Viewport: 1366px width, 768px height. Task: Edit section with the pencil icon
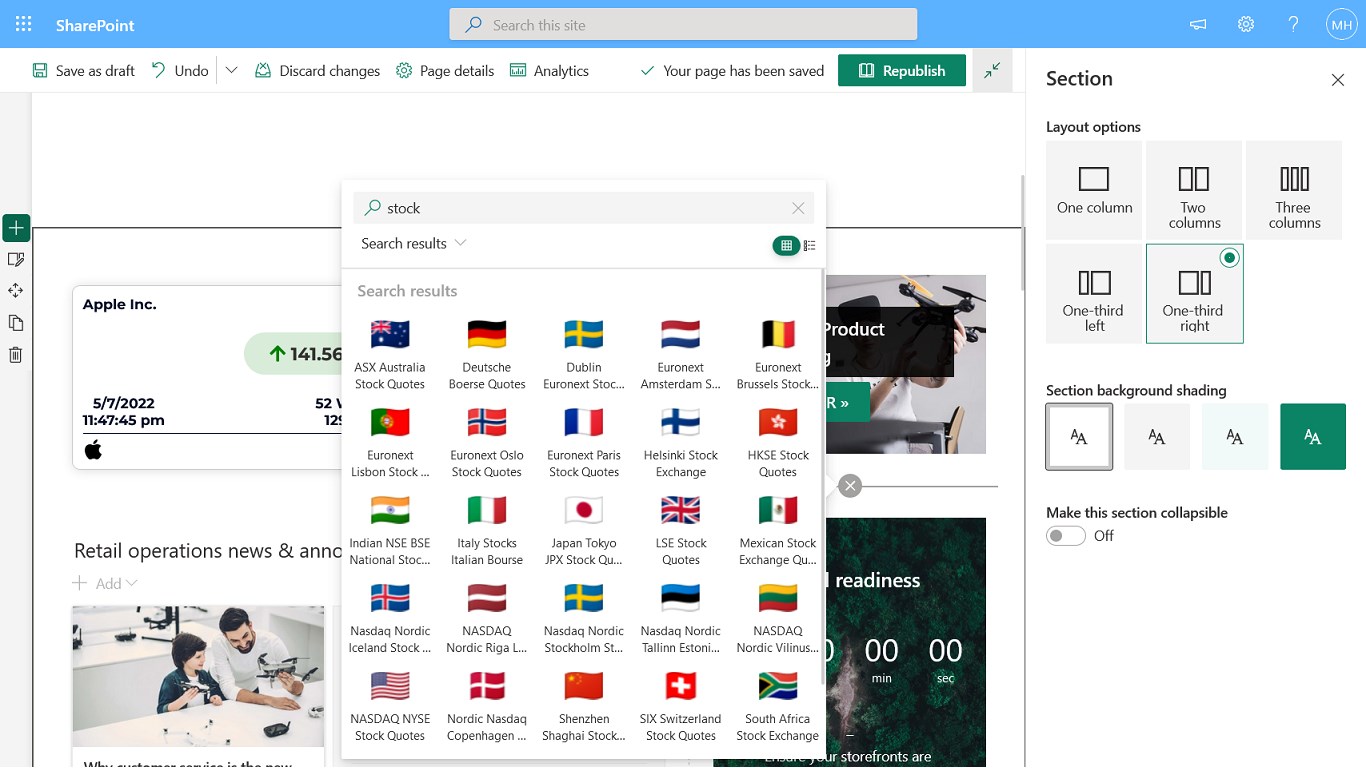point(15,259)
